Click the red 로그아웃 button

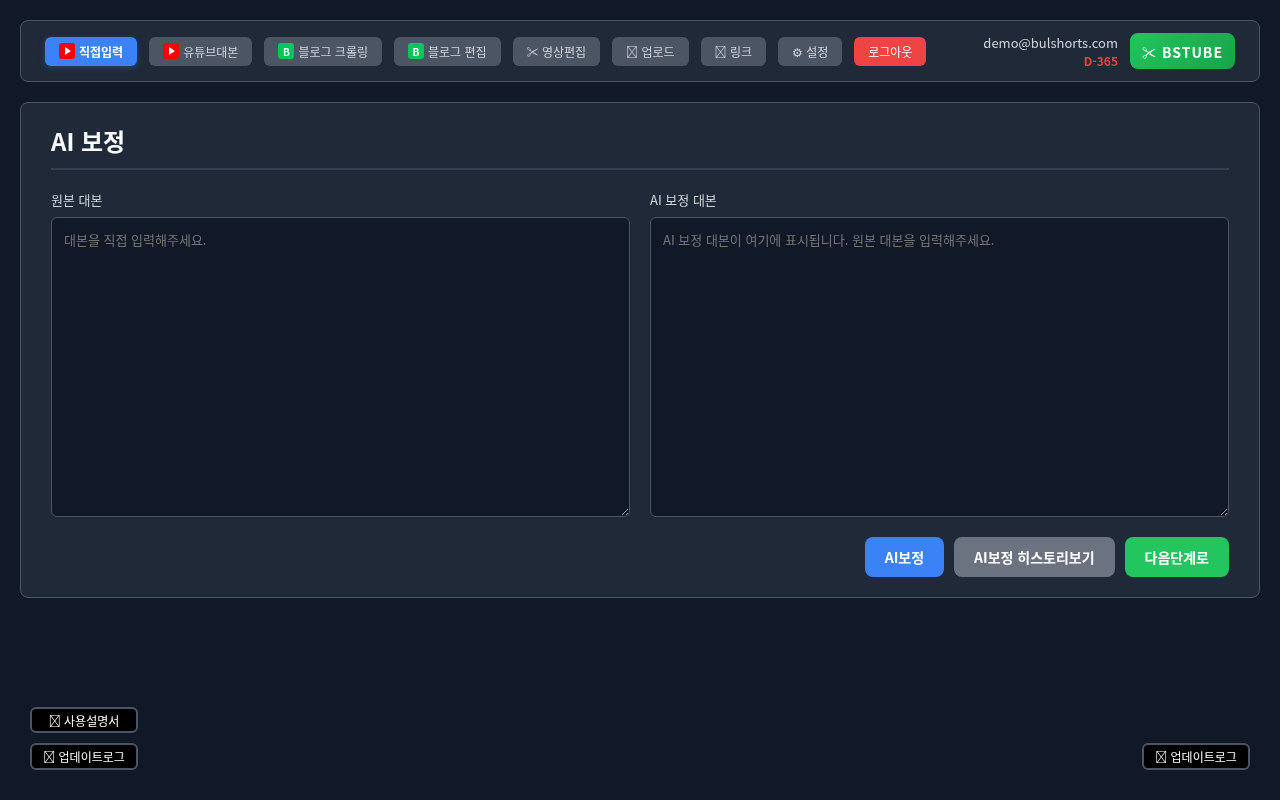click(889, 52)
